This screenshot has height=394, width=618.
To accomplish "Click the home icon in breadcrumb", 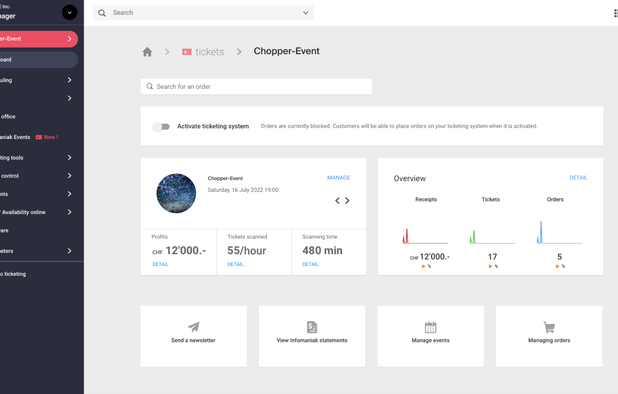I will pos(147,52).
